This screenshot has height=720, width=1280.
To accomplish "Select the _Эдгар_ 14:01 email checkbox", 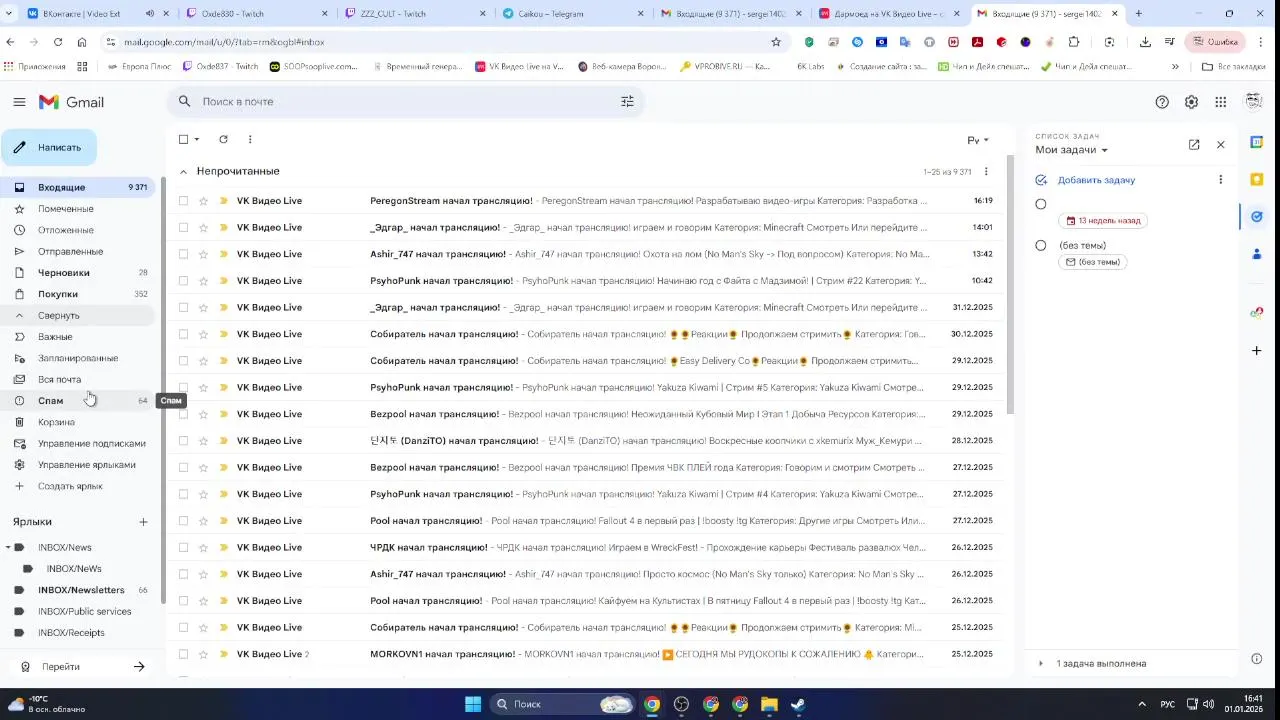I will click(183, 227).
